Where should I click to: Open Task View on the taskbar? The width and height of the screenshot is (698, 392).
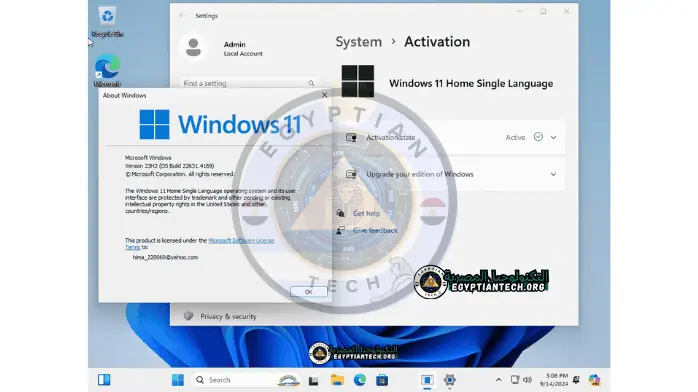[313, 380]
